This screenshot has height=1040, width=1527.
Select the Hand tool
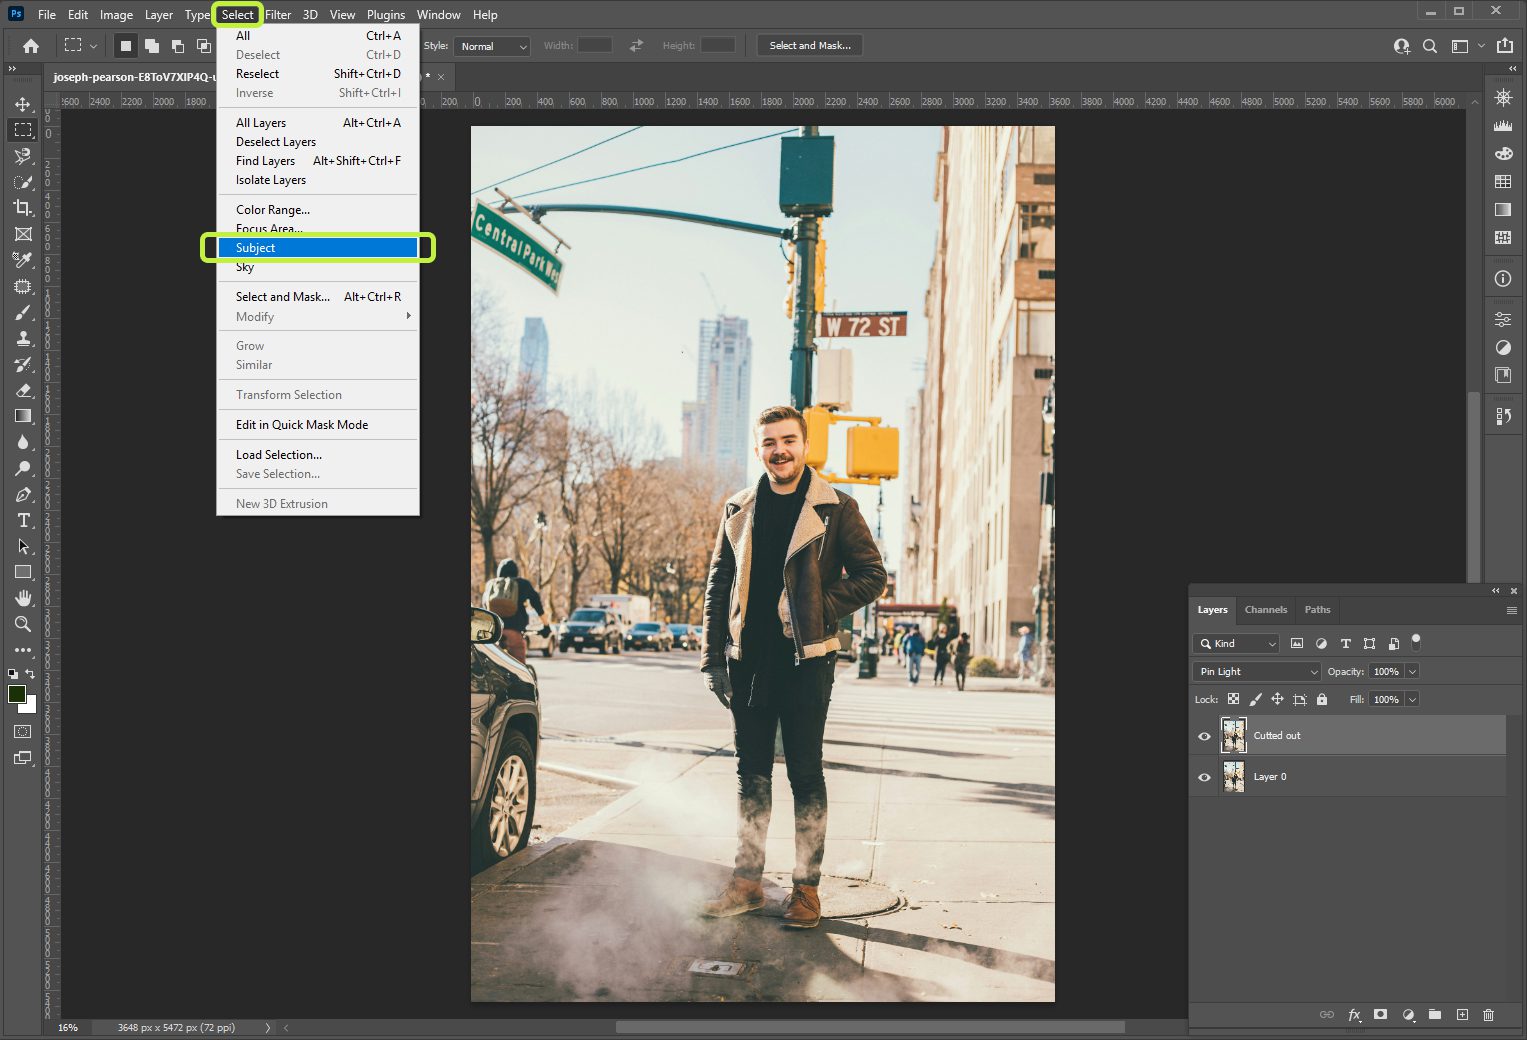coord(22,598)
